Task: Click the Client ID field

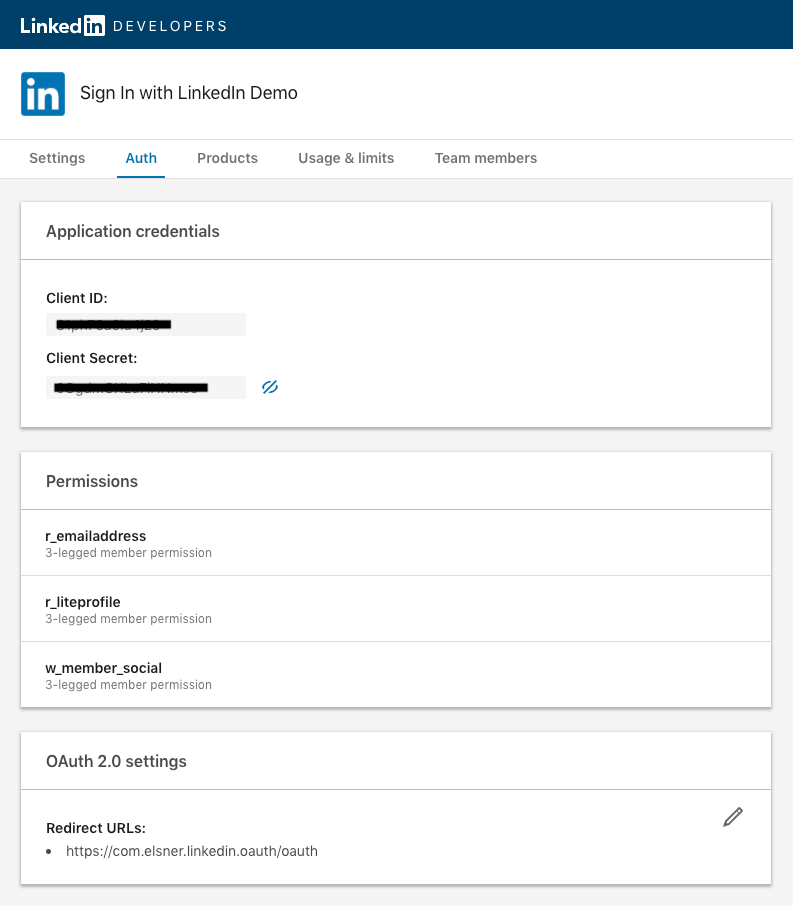Action: coord(146,325)
